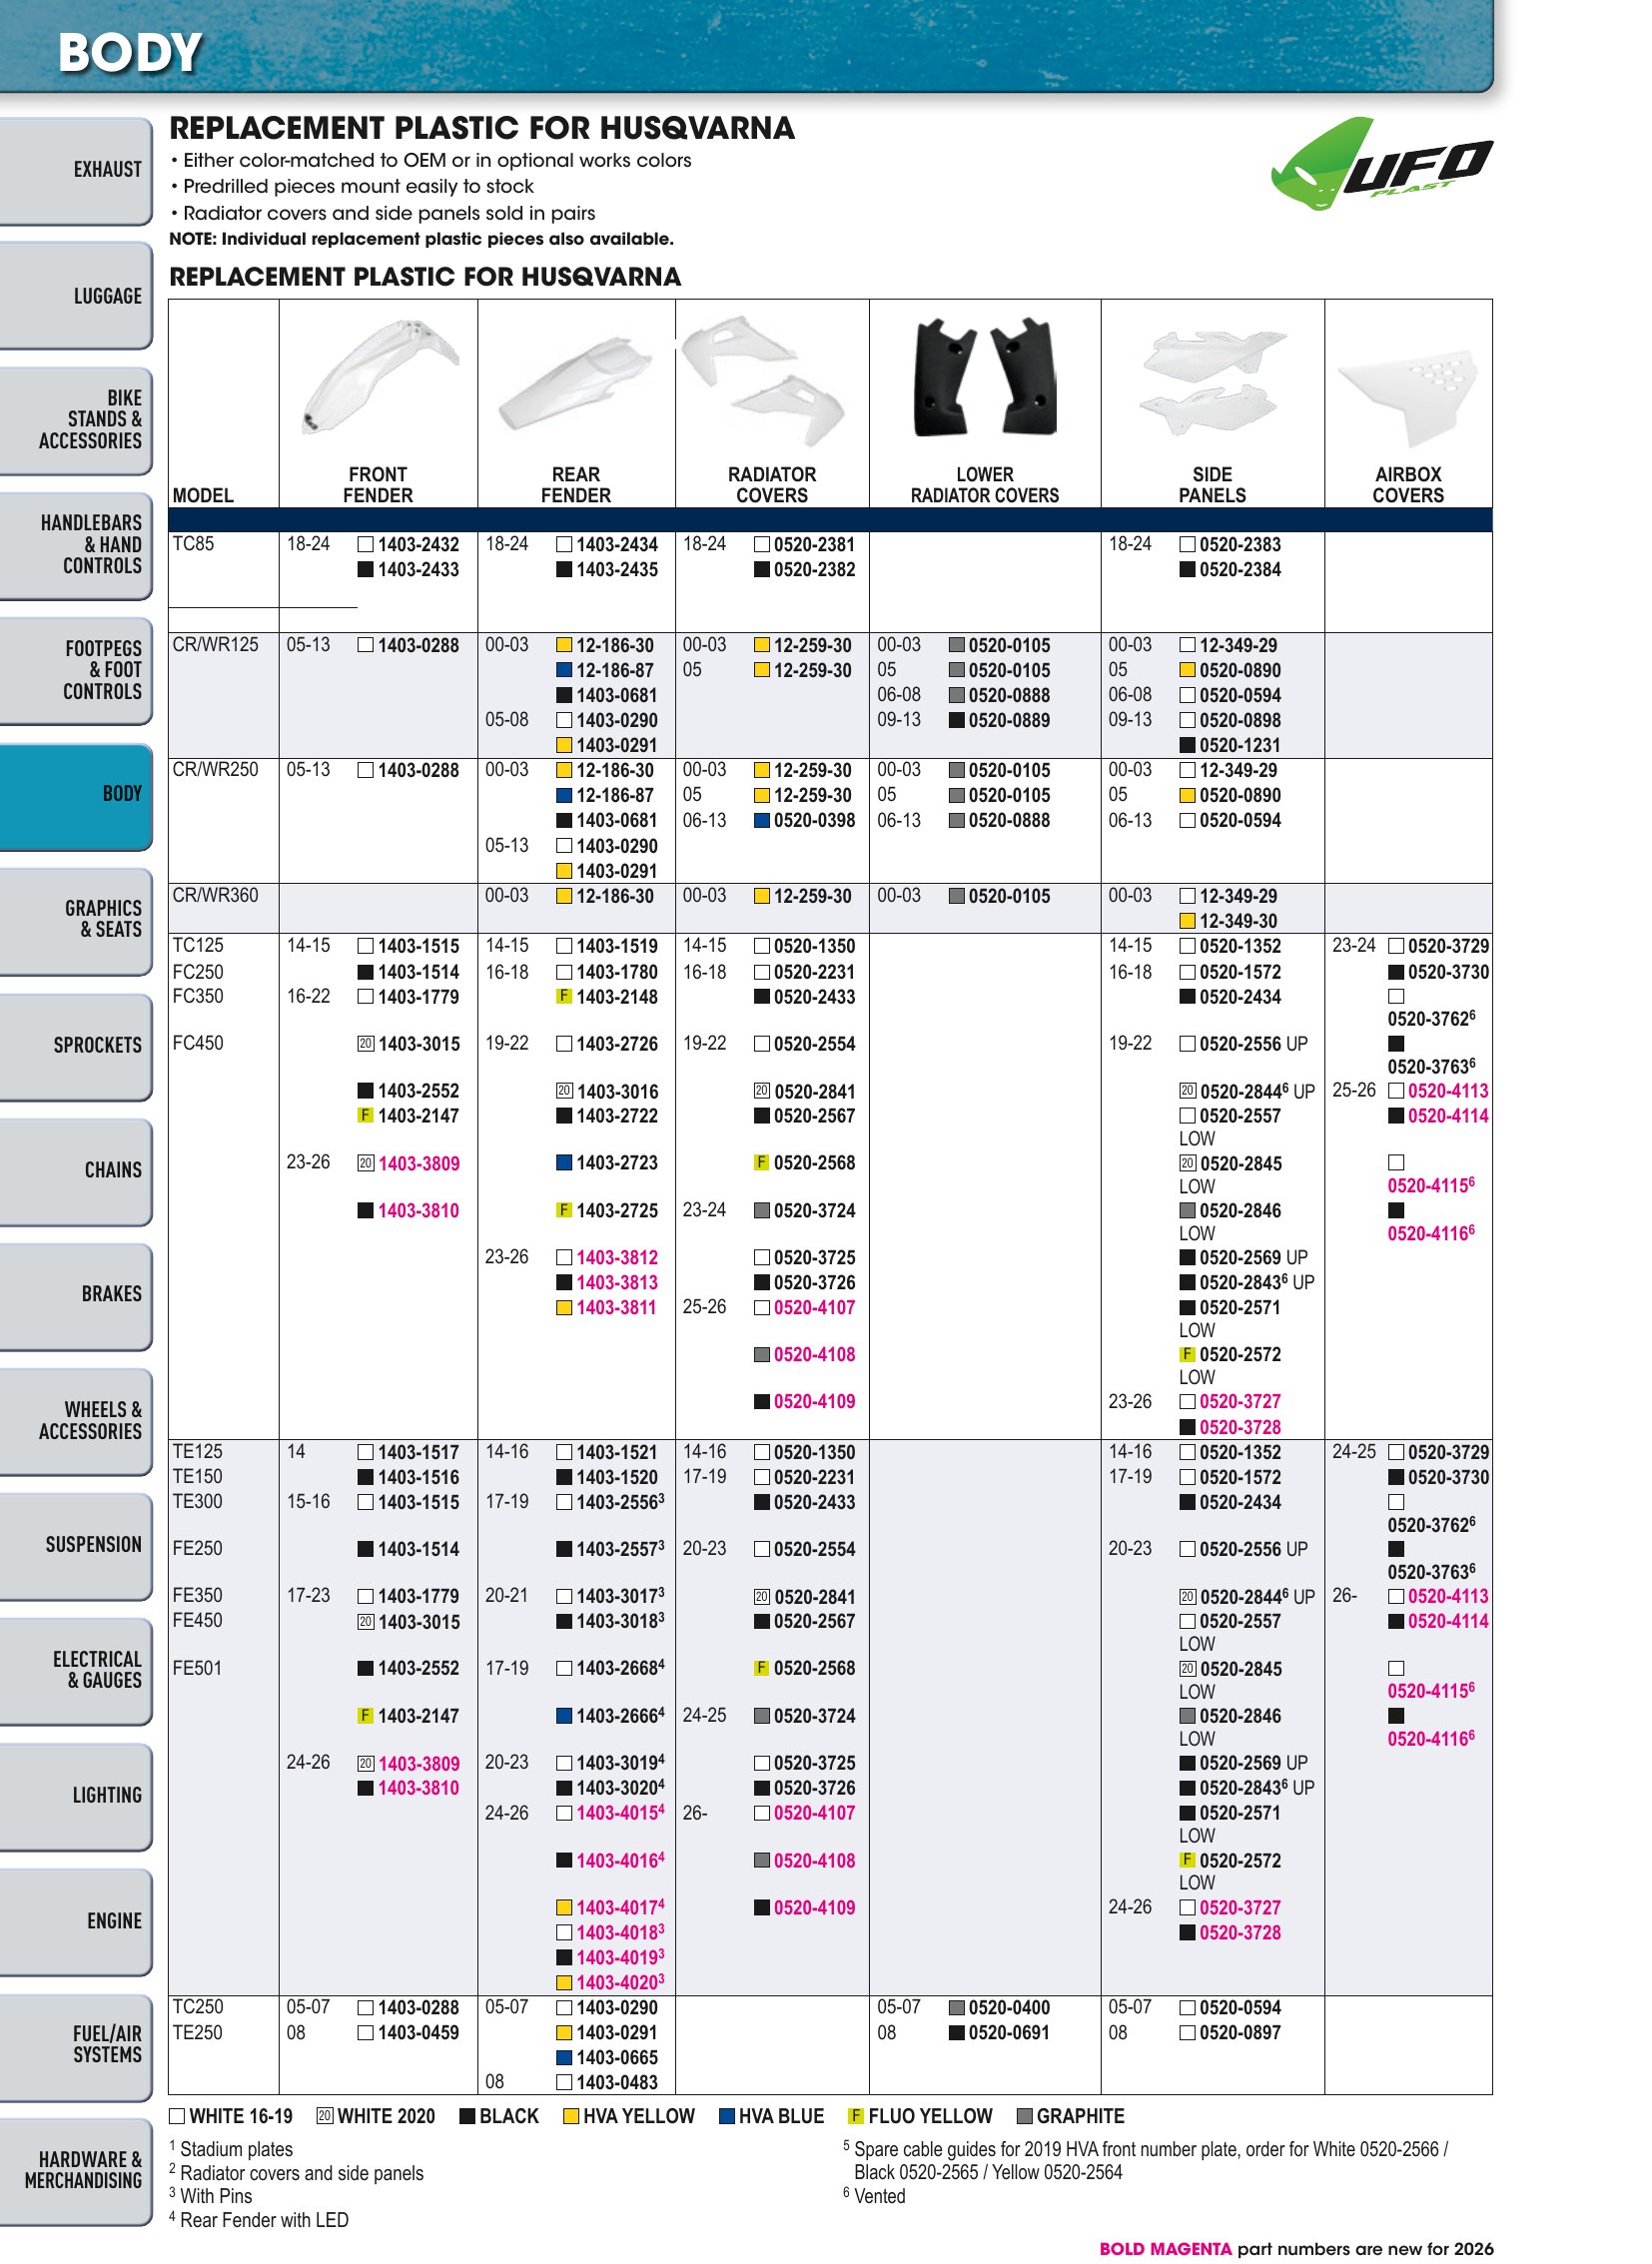
Task: Click the White 16-19 legend swatch
Action: click(x=177, y=2116)
